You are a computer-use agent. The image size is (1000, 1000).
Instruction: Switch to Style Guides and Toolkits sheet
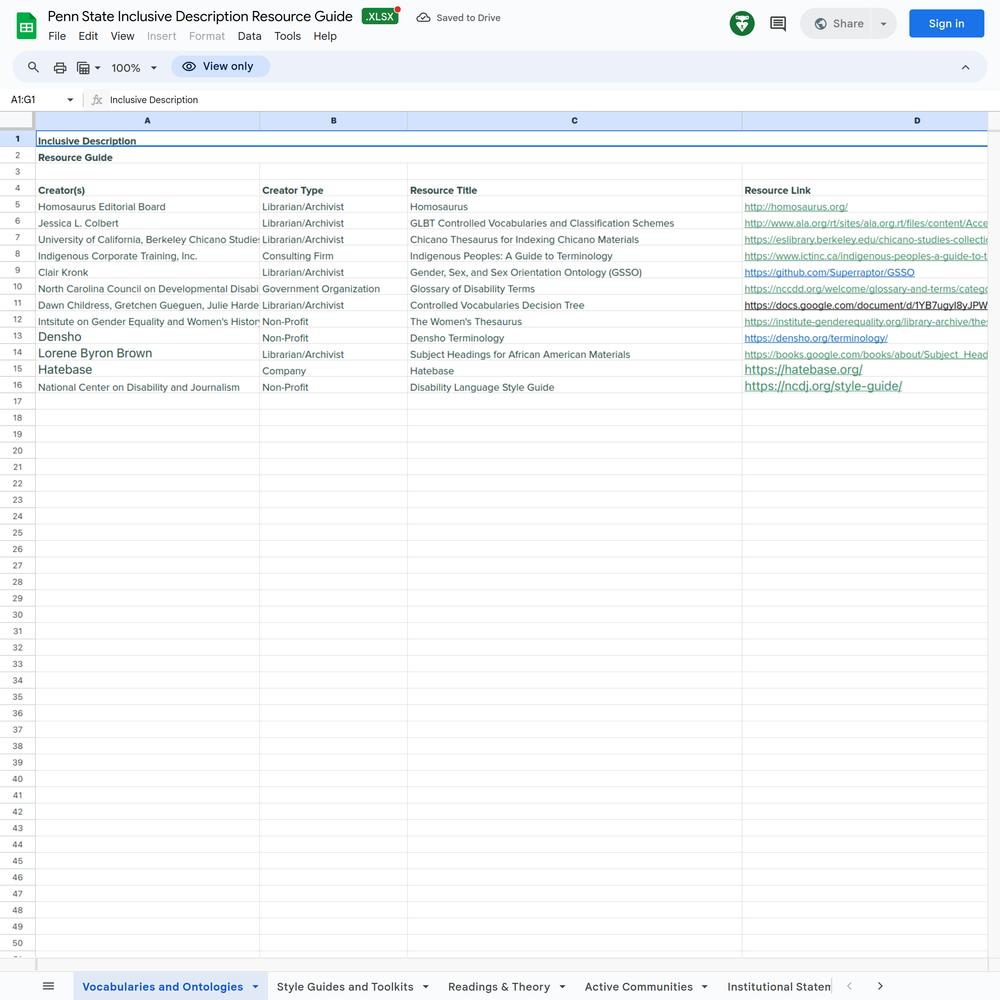click(345, 987)
